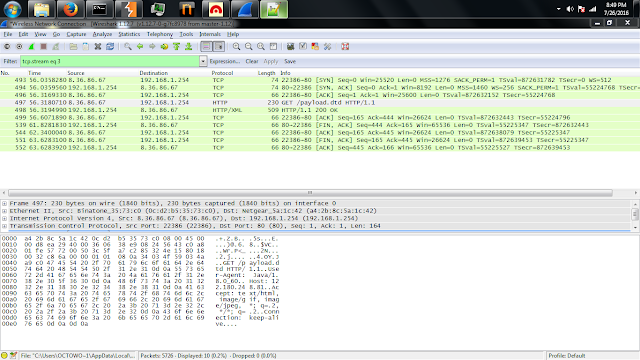Screen dimensions: 640x360
Task: Select packet 493 SYN row
Action: point(320,80)
